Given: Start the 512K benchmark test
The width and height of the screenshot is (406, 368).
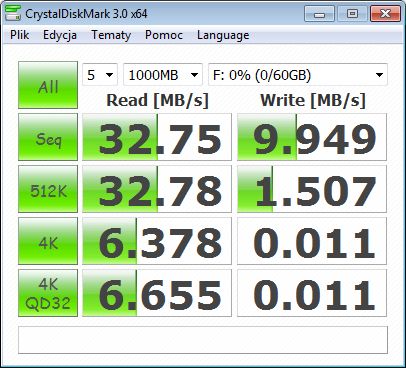Looking at the screenshot, I should tap(48, 189).
